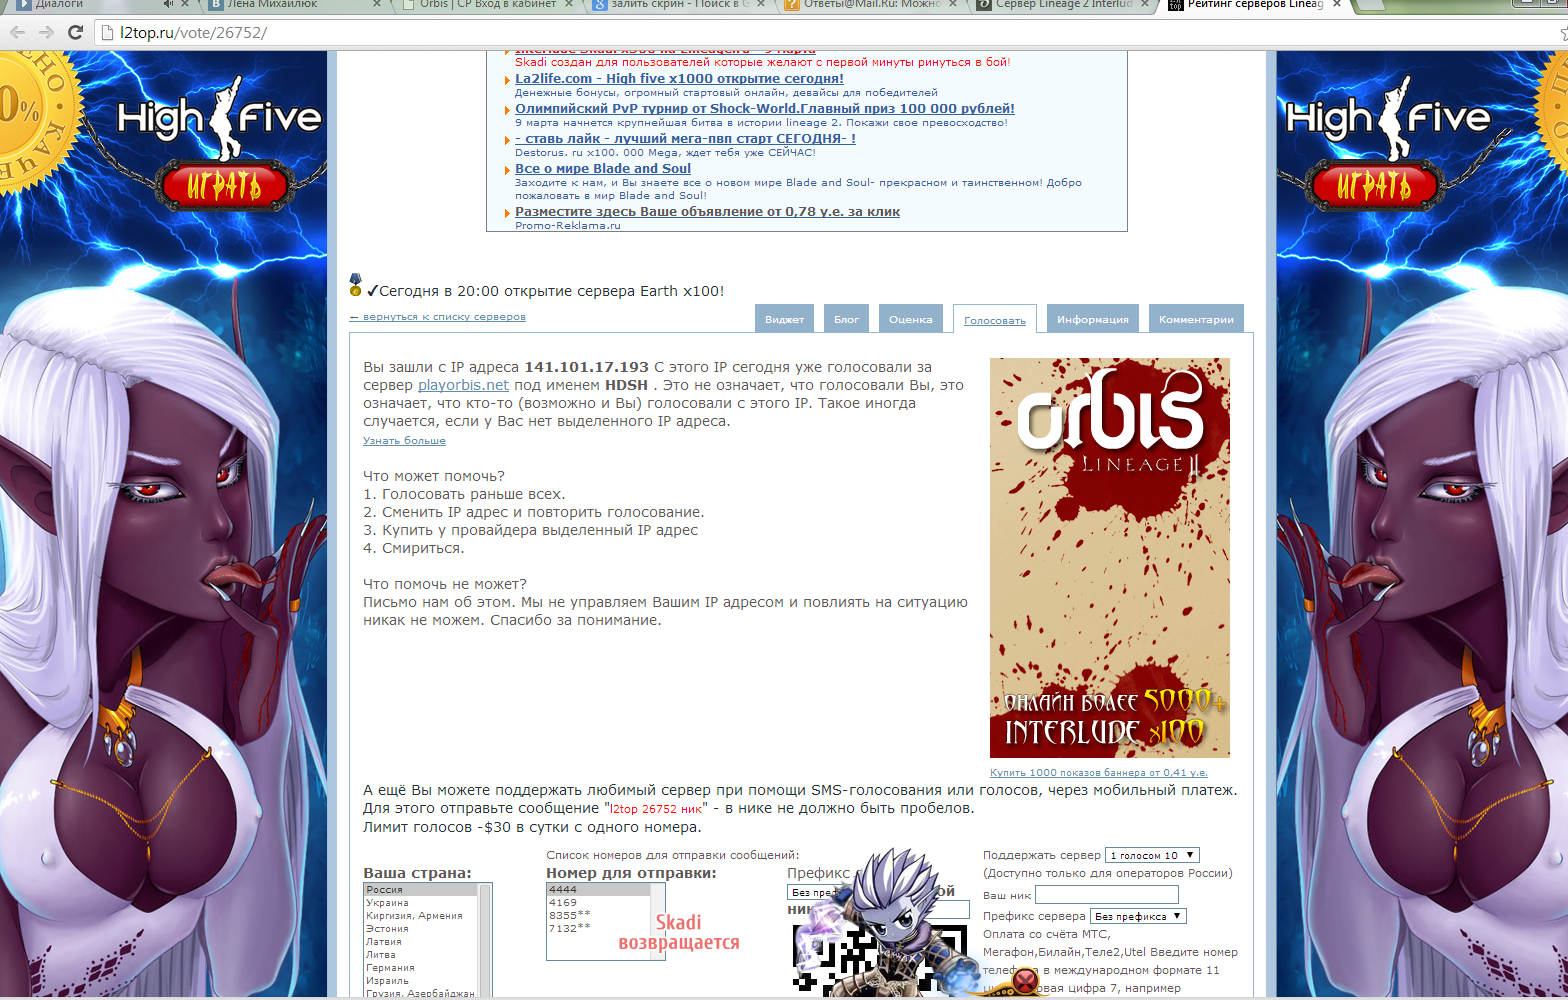
Task: Select Германия in the country list
Action: tap(420, 967)
